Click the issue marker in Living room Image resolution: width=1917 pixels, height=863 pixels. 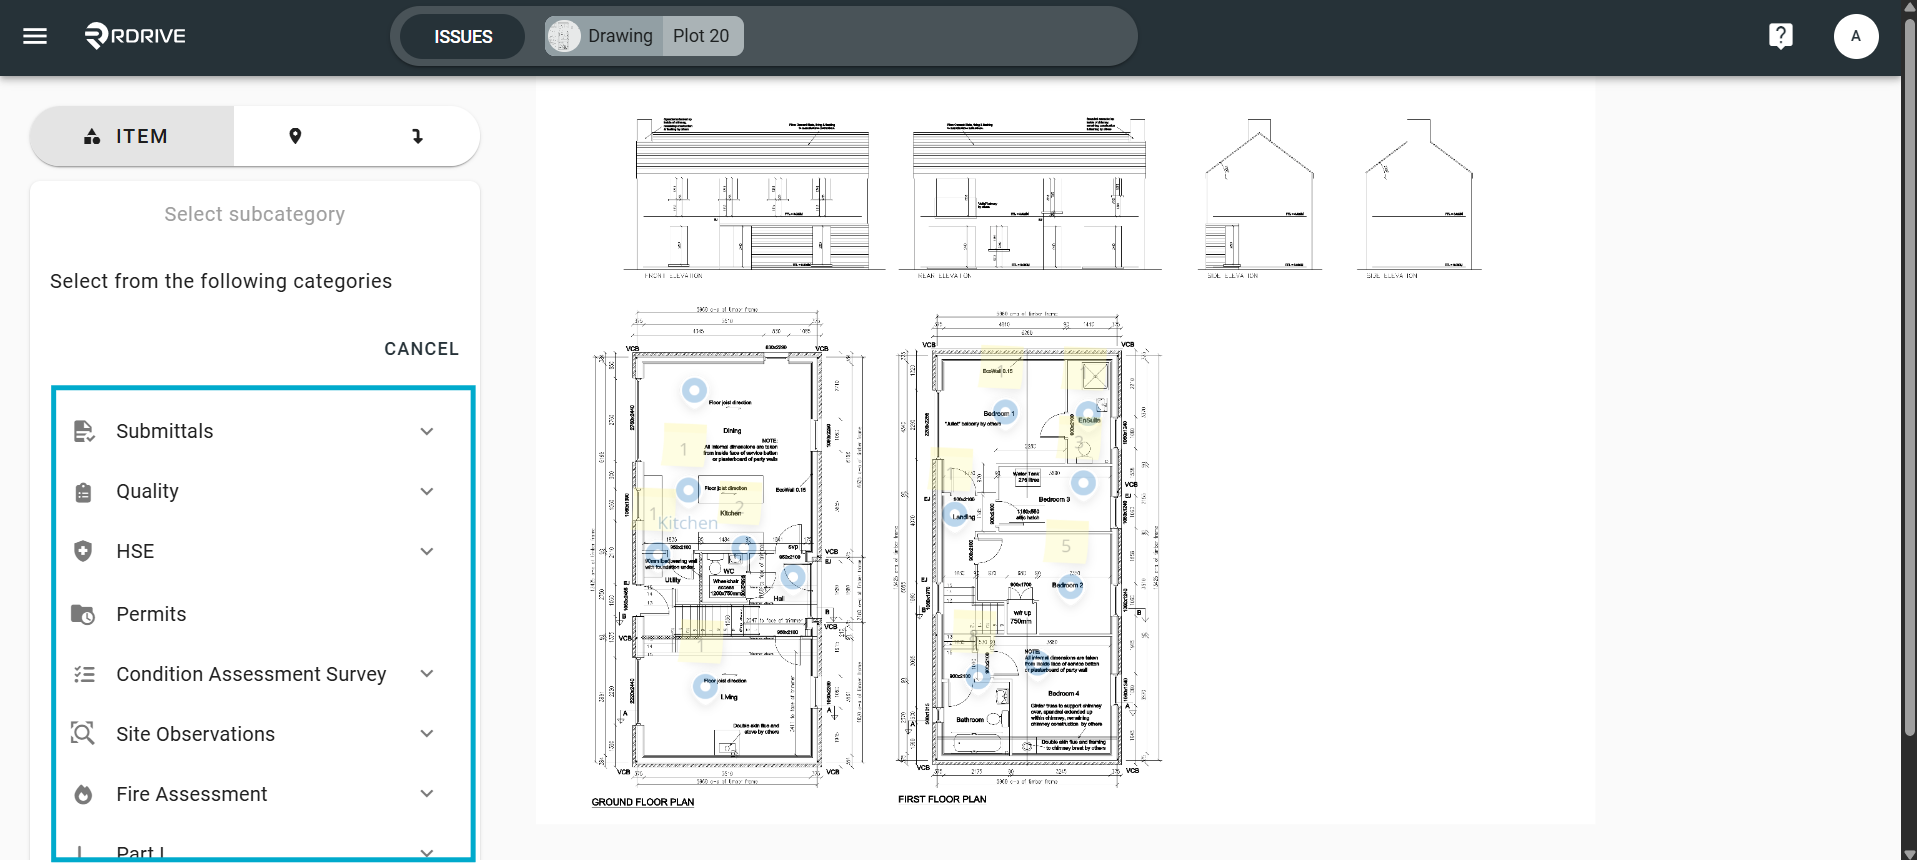coord(705,686)
